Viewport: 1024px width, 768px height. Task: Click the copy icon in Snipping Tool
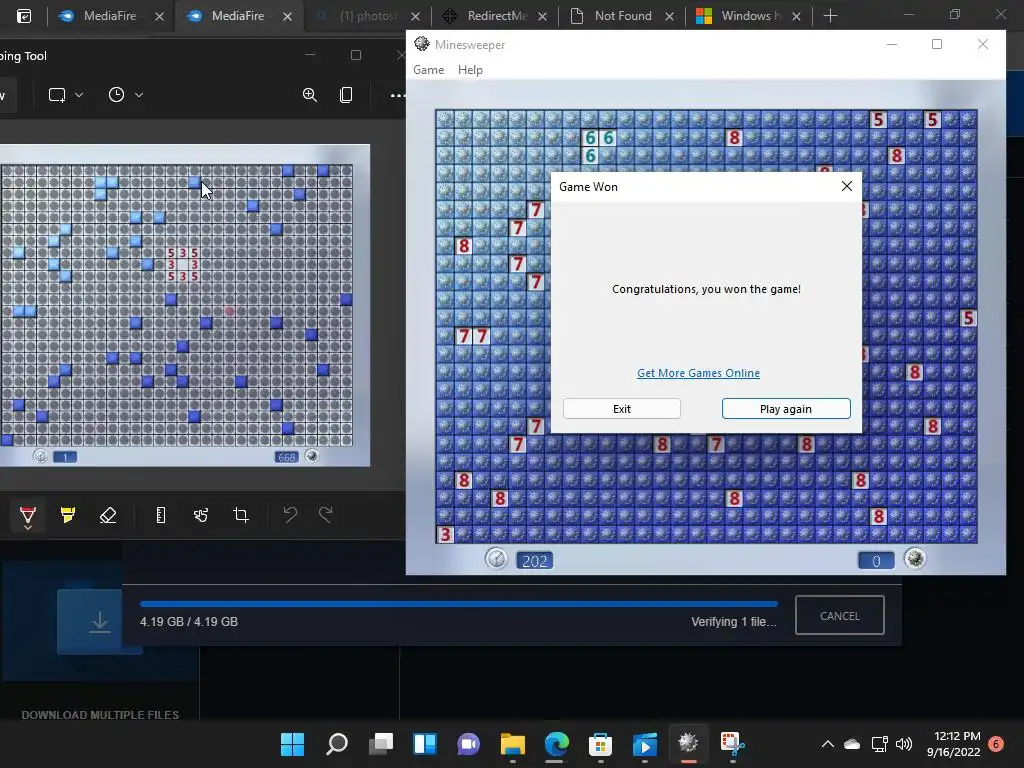(x=346, y=95)
